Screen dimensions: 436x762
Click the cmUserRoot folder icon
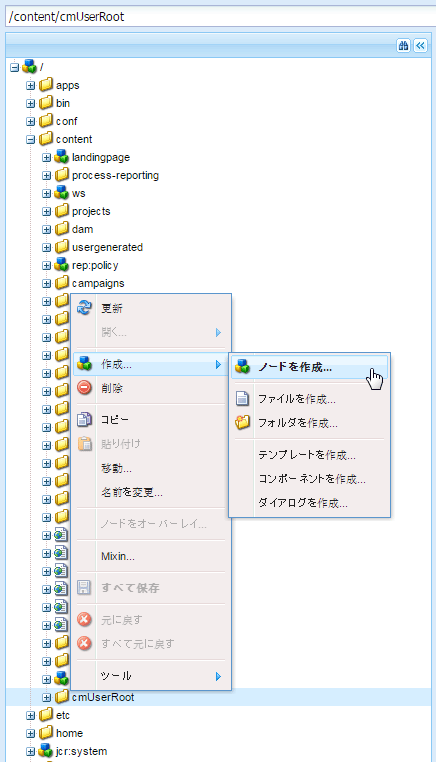(62, 697)
